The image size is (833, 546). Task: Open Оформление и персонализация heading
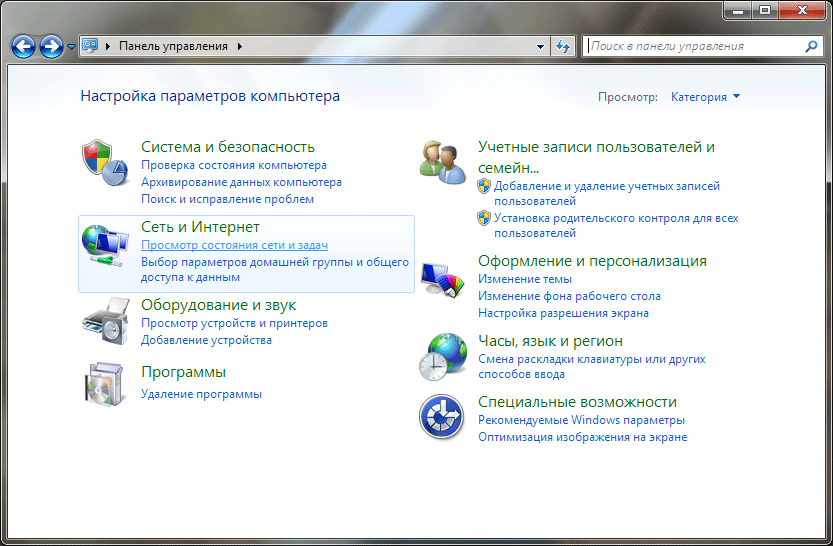click(592, 261)
